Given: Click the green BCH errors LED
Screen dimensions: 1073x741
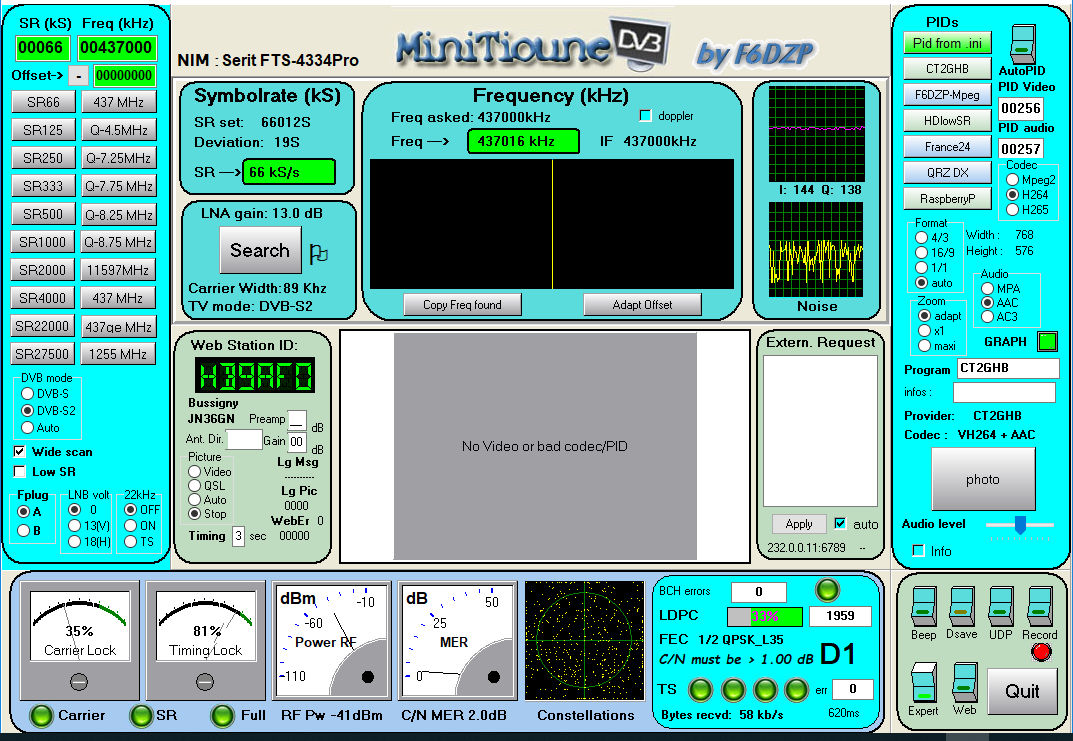Looking at the screenshot, I should point(827,590).
